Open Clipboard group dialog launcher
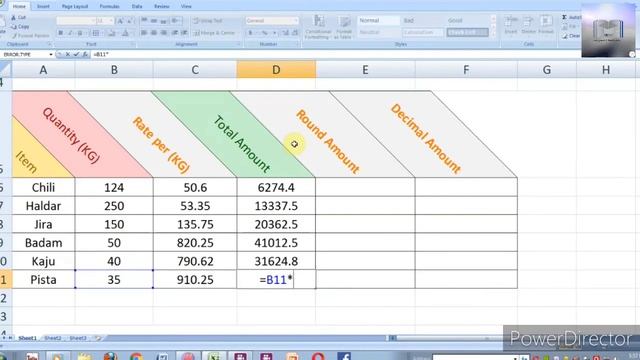 [x=49, y=44]
